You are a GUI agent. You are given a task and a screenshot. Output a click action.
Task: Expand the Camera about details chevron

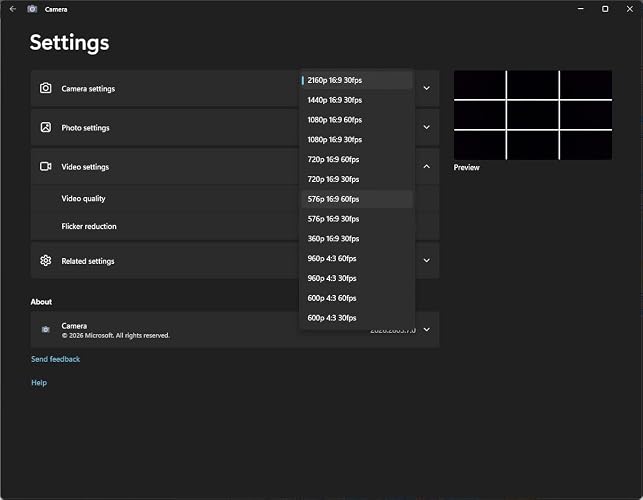[426, 329]
